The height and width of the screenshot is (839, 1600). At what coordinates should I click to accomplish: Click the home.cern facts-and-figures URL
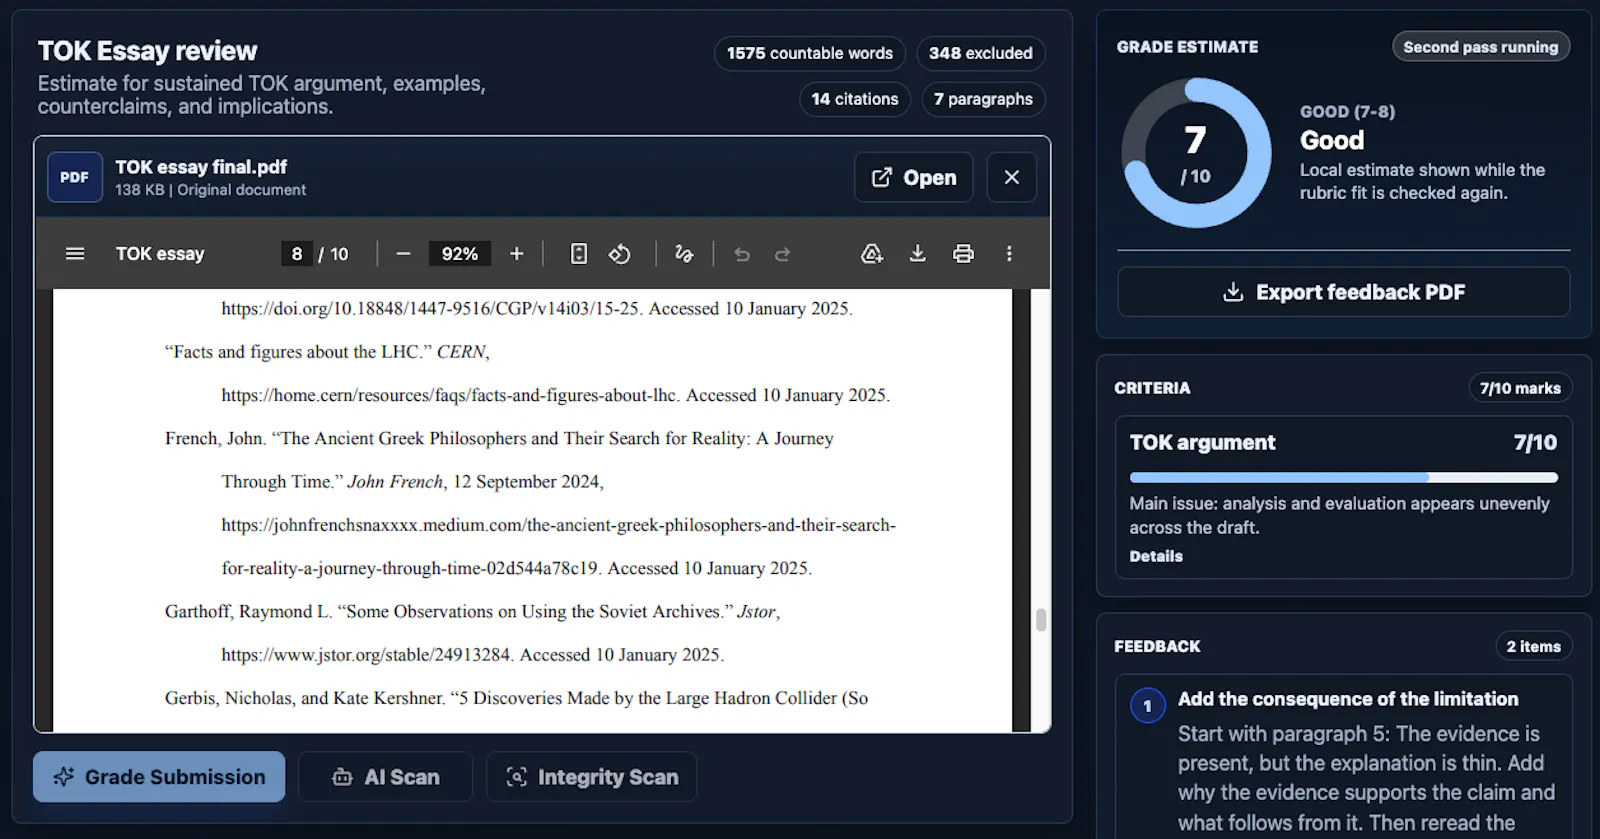click(x=451, y=395)
